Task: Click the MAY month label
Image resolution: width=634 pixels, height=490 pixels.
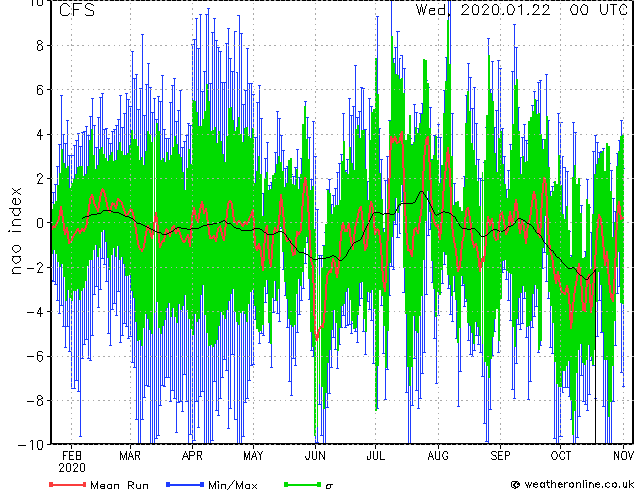Action: (x=253, y=456)
